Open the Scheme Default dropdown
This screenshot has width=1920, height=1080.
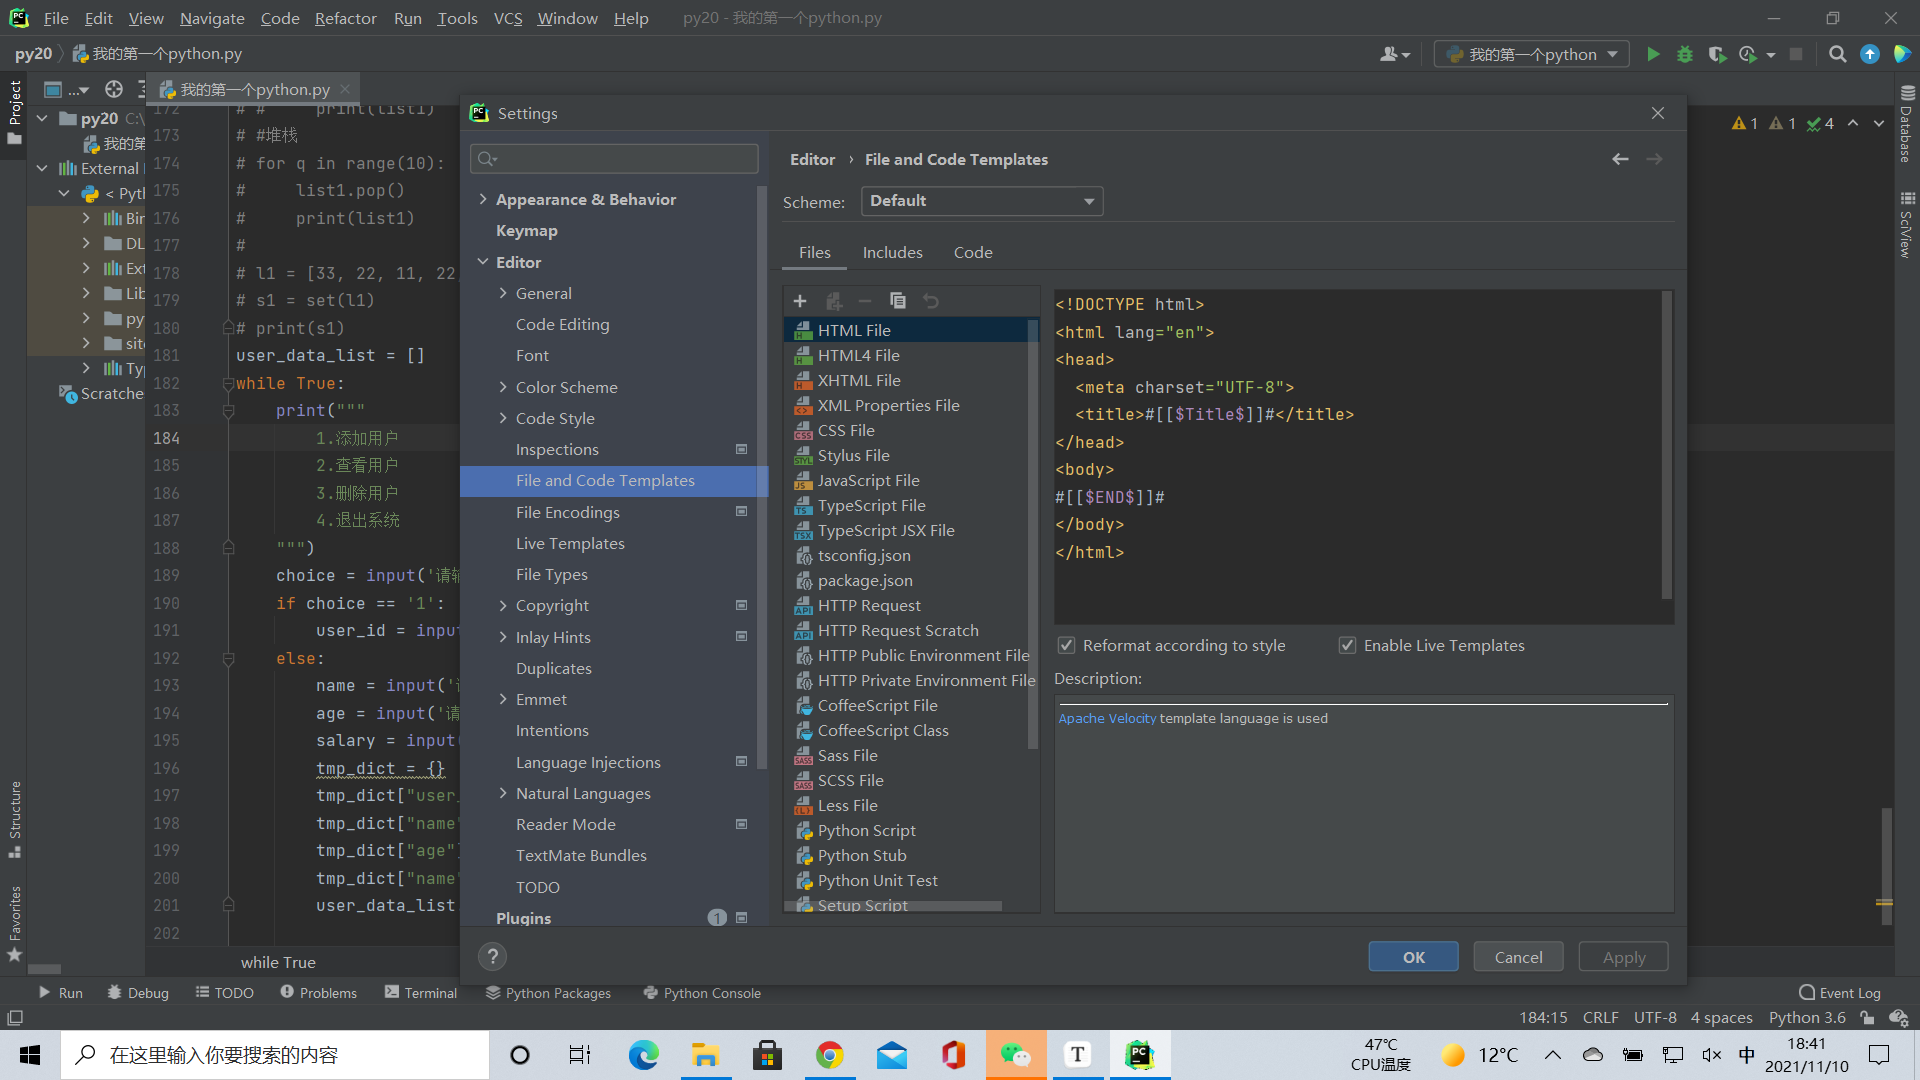point(981,201)
